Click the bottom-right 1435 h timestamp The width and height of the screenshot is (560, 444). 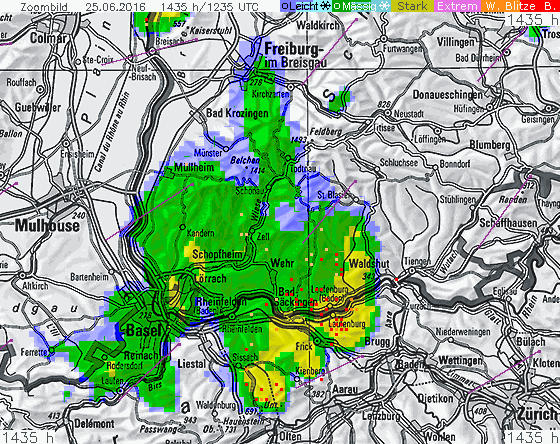pyautogui.click(x=533, y=437)
